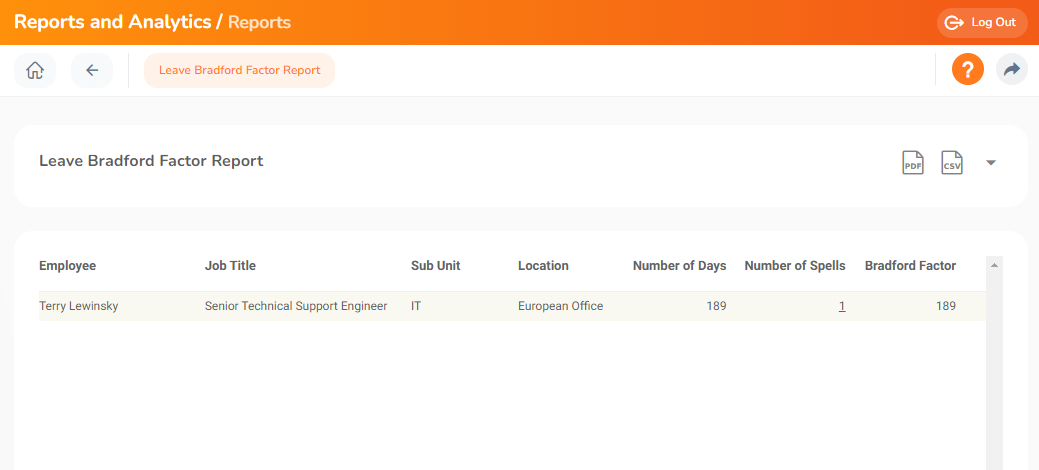Click the back arrow button
Image resolution: width=1039 pixels, height=470 pixels.
point(92,70)
